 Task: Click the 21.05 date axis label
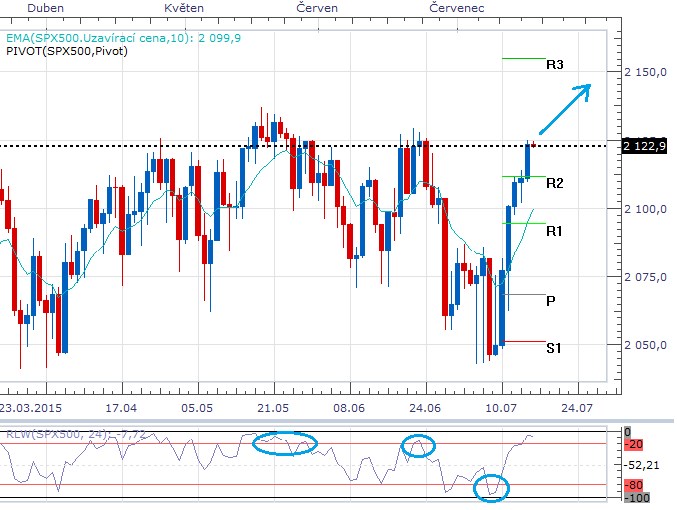(x=273, y=408)
